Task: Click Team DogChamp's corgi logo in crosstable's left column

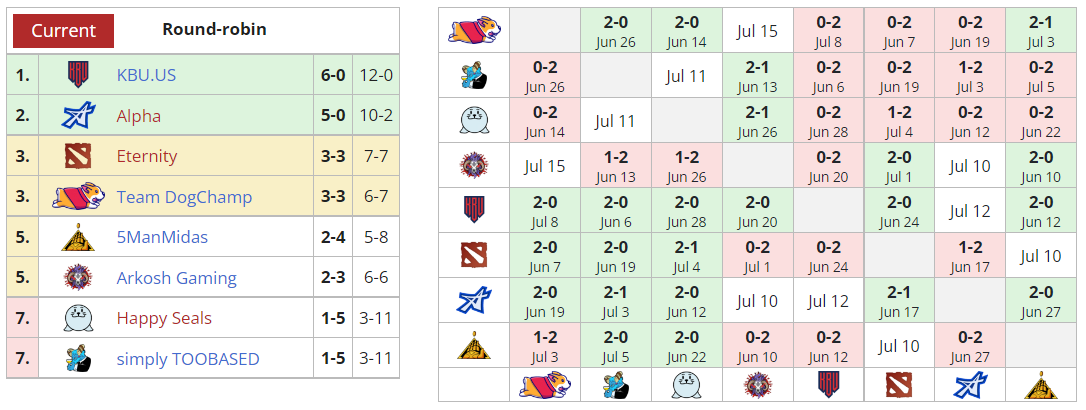Action: pos(473,30)
